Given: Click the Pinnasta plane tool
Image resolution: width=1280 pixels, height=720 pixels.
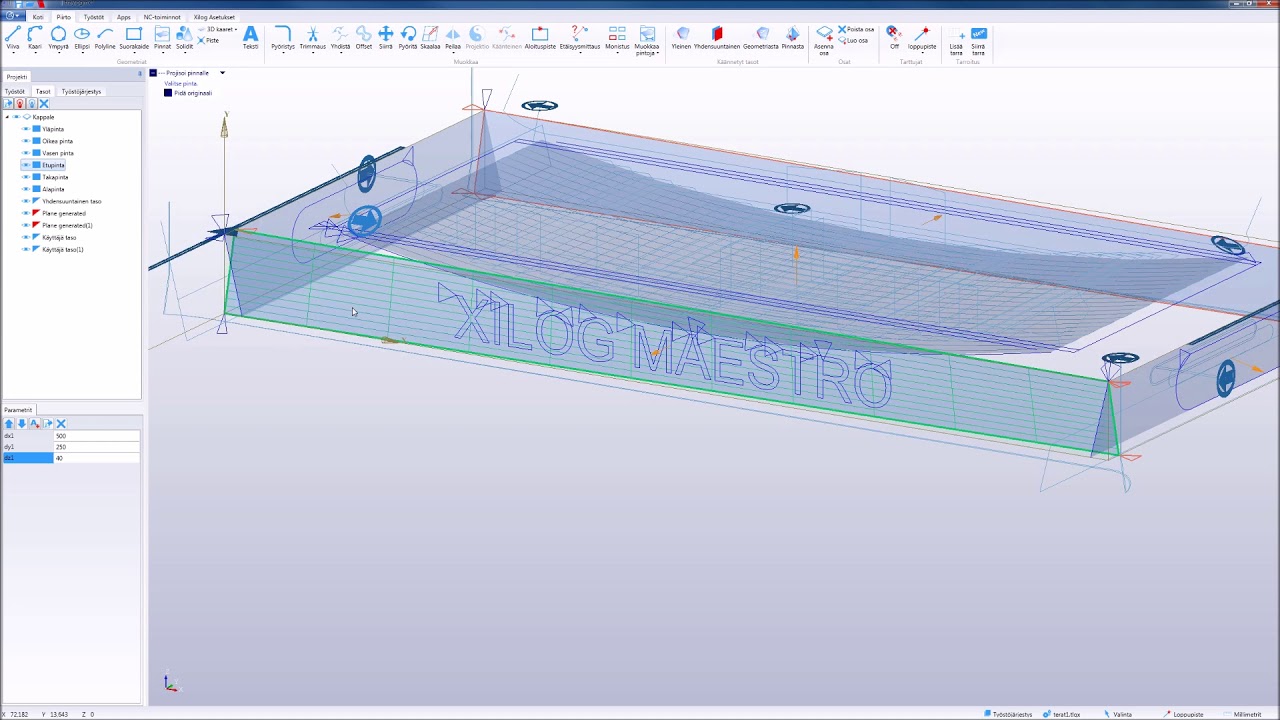Looking at the screenshot, I should pyautogui.click(x=793, y=38).
